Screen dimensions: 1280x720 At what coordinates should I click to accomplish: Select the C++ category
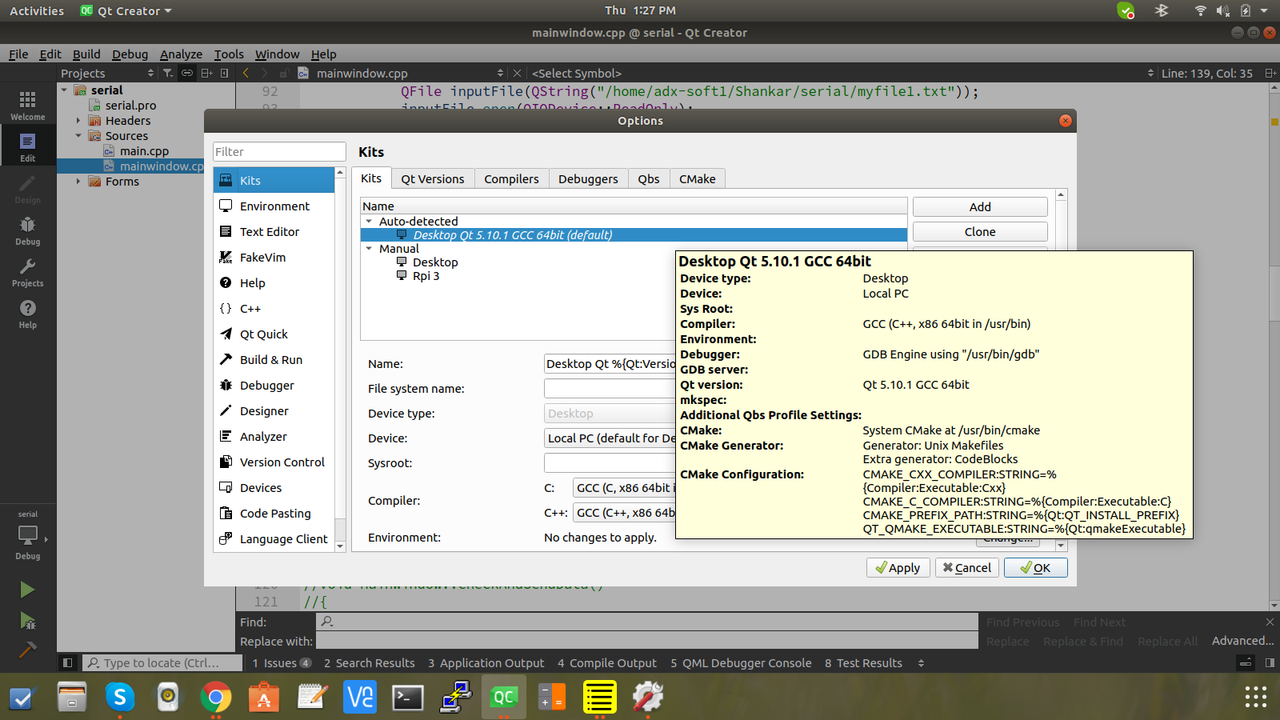(274, 308)
